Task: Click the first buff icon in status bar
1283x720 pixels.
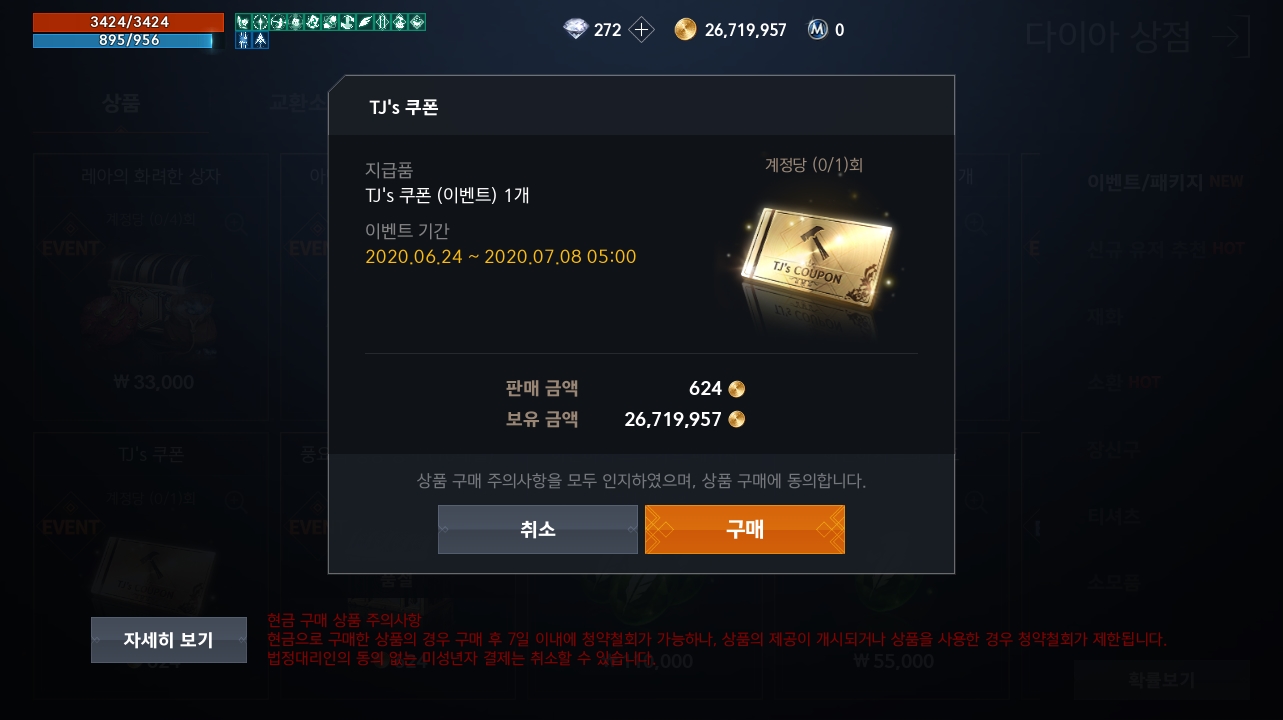Action: point(243,21)
